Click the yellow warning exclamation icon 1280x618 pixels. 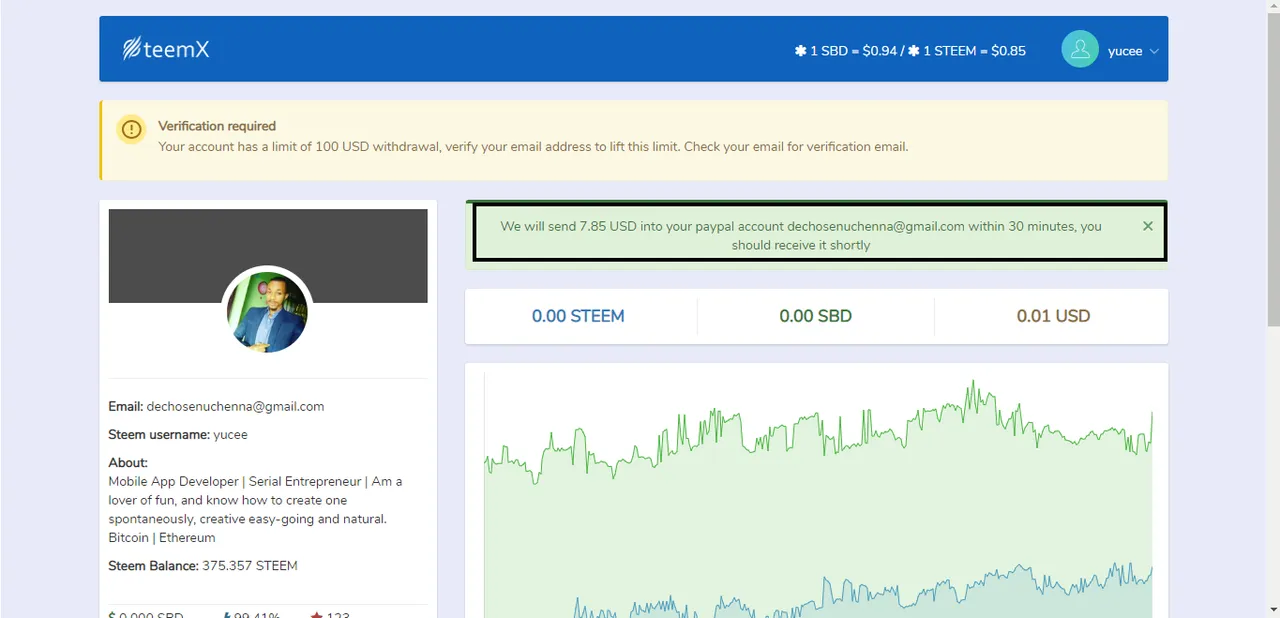(131, 129)
